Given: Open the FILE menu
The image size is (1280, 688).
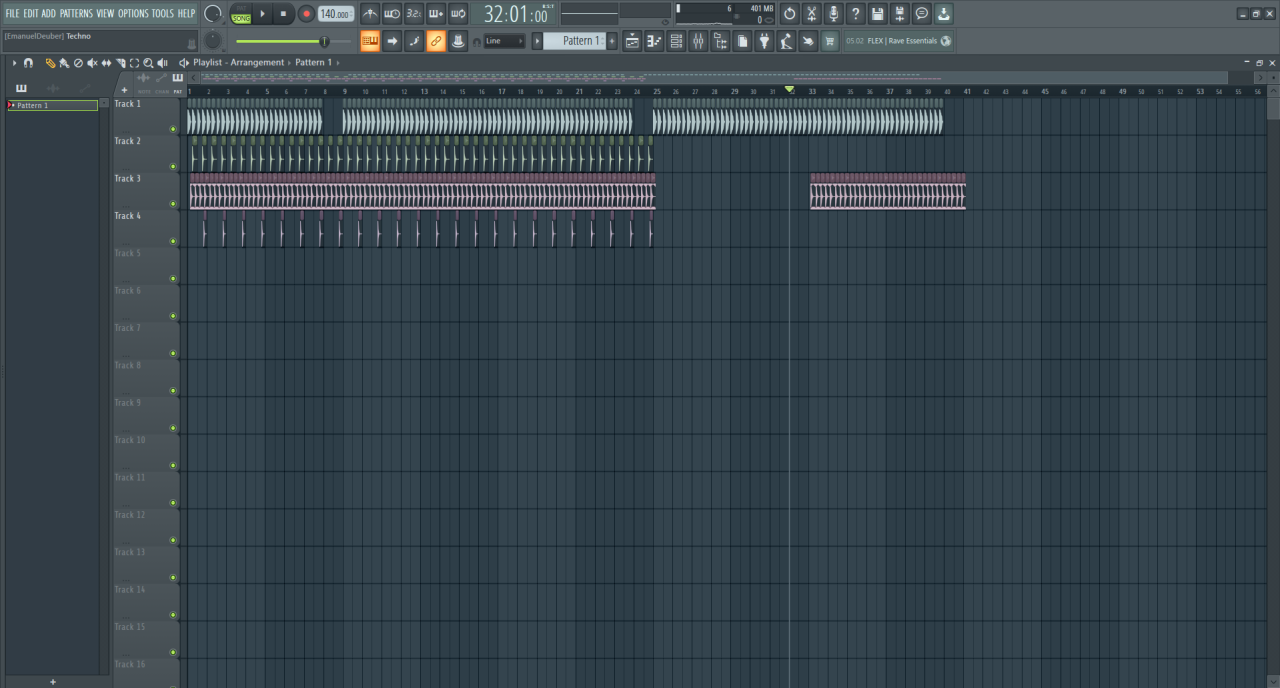Looking at the screenshot, I should click(12, 13).
